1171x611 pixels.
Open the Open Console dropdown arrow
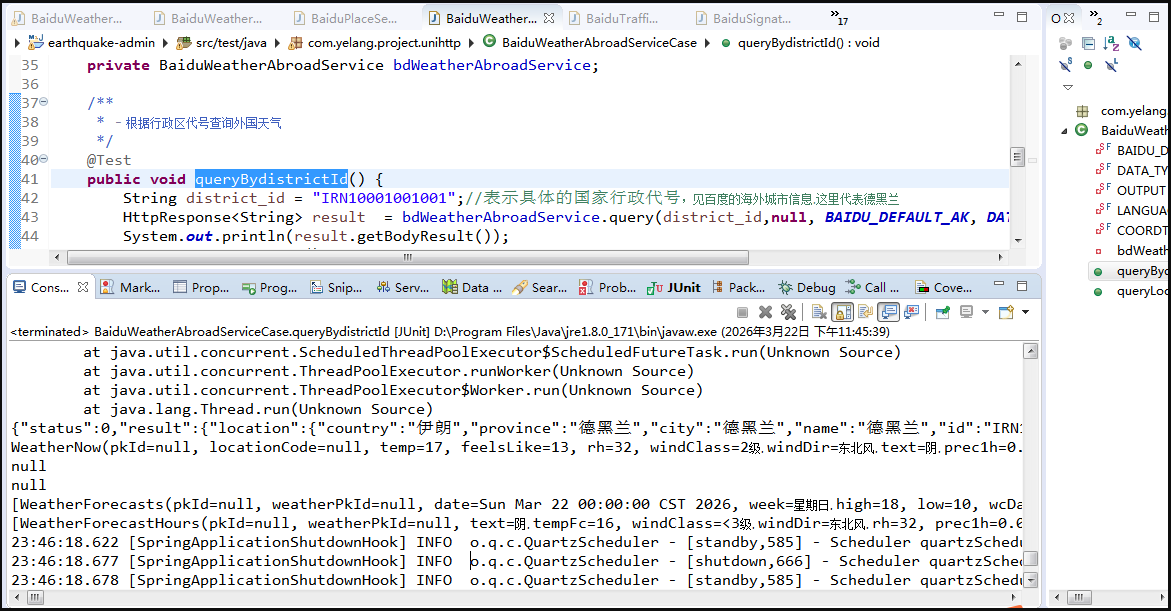pos(1025,311)
